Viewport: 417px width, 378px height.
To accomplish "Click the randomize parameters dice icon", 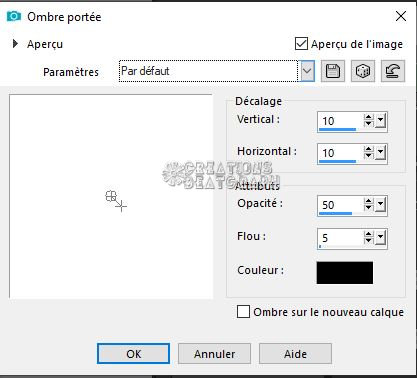I will 363,71.
